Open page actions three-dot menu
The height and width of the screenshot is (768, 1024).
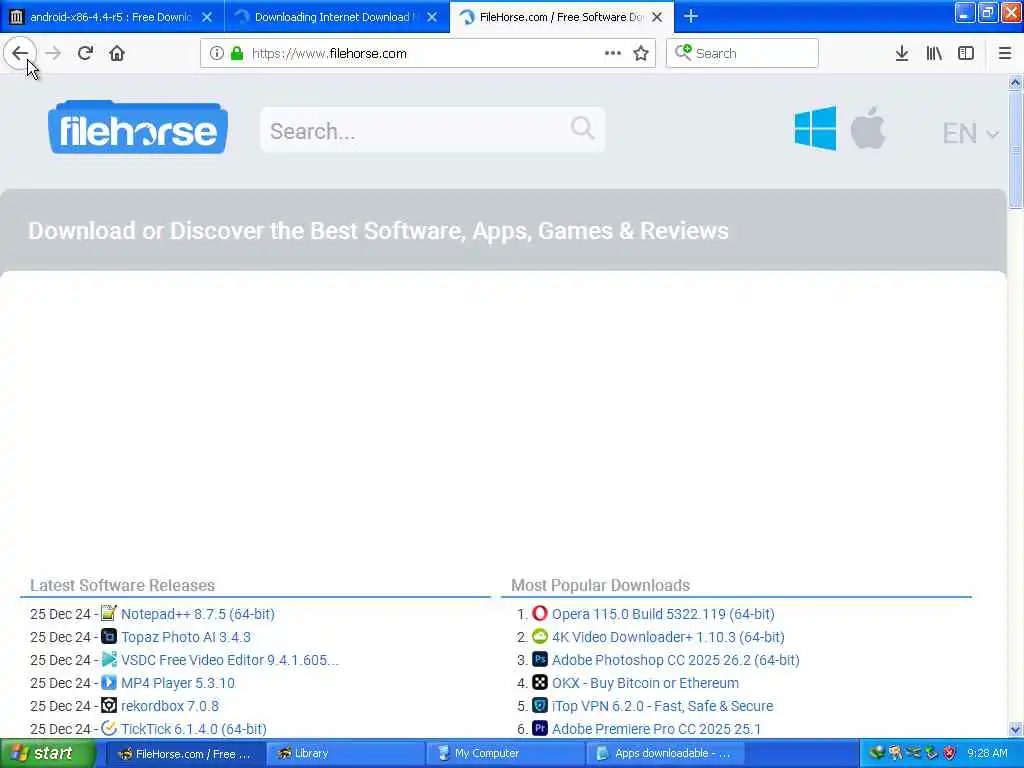pos(613,54)
